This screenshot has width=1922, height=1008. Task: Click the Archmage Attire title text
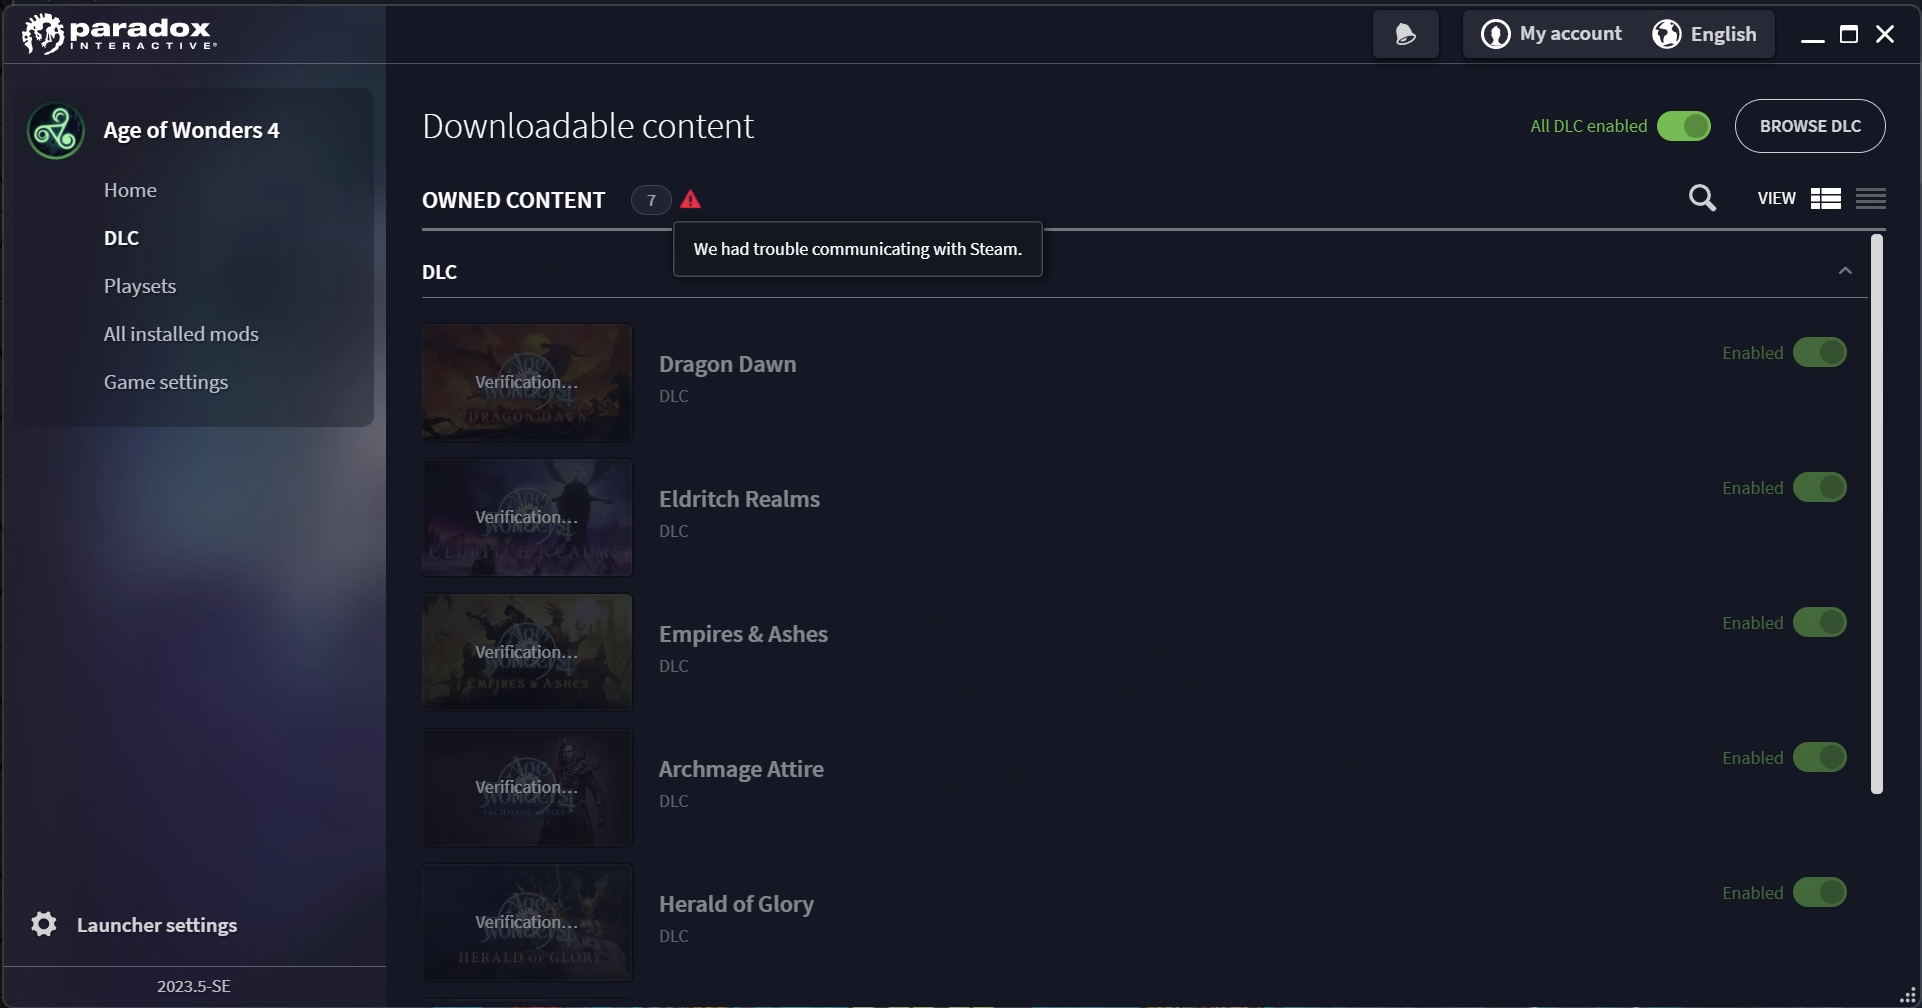pyautogui.click(x=741, y=769)
